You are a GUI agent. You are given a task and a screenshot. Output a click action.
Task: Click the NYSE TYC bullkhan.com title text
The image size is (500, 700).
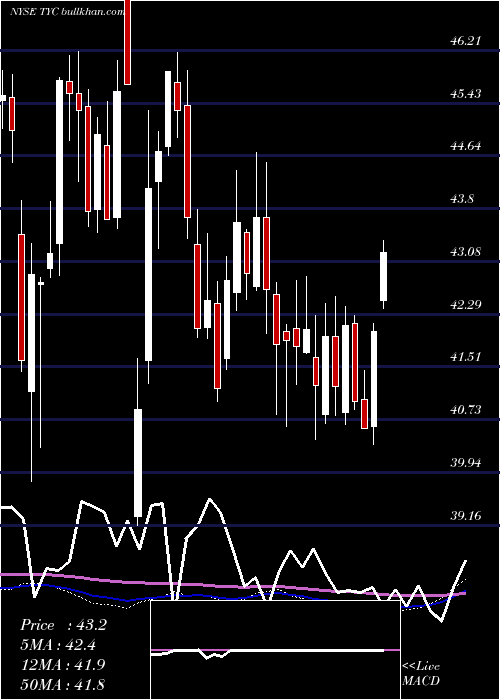click(67, 12)
